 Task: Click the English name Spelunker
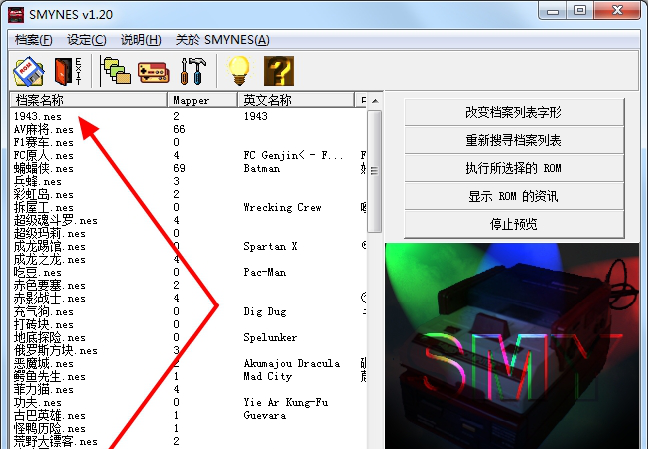coord(270,338)
